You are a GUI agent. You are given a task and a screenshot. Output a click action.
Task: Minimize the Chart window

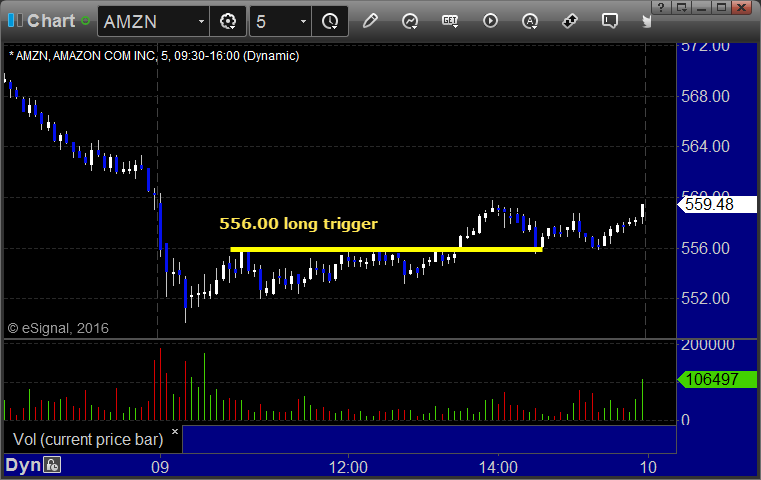click(701, 7)
